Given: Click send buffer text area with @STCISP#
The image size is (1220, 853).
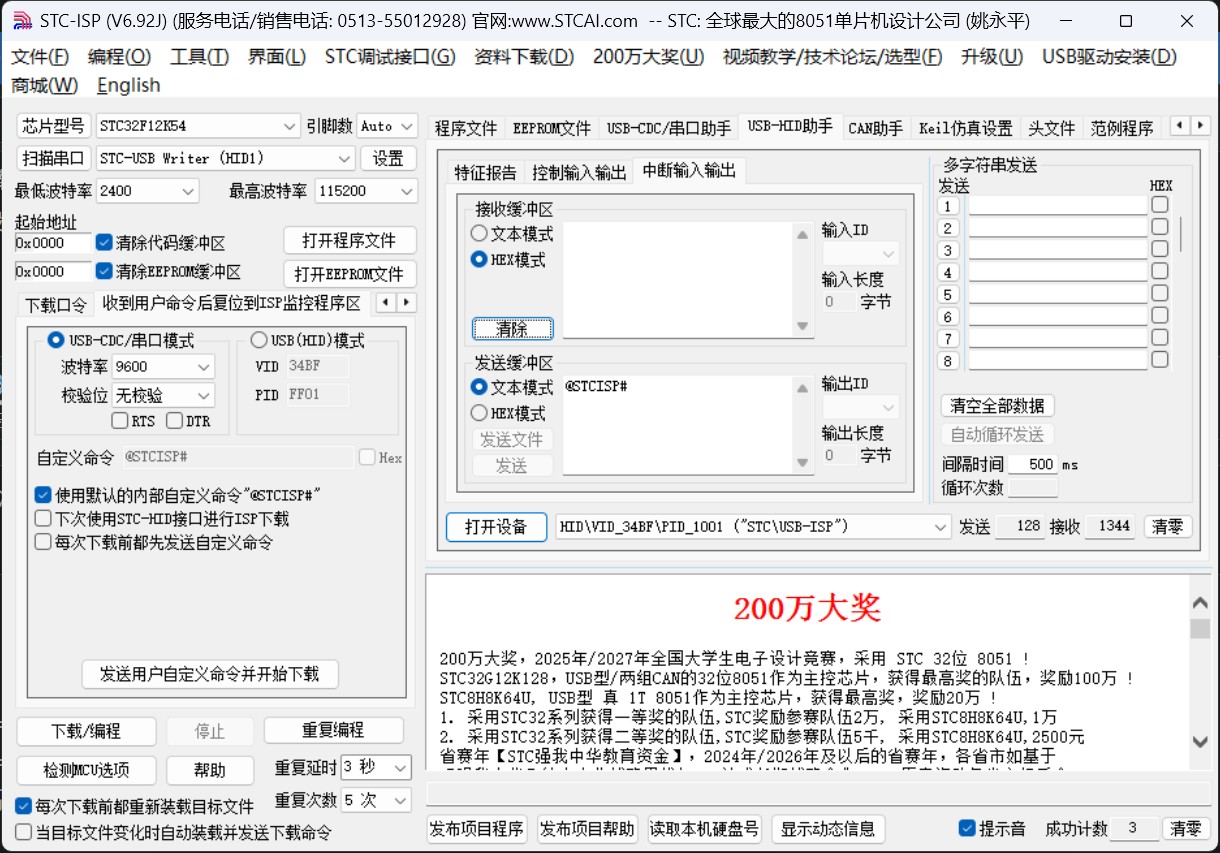Looking at the screenshot, I should coord(678,427).
